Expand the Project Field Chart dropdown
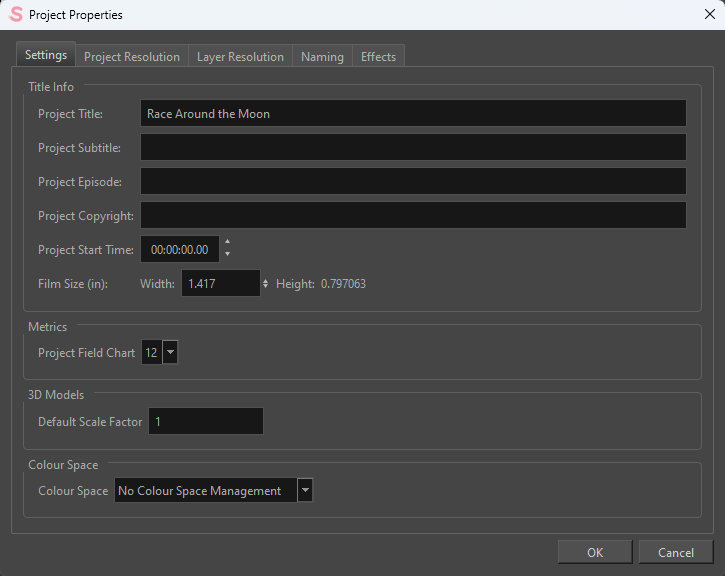This screenshot has height=576, width=725. 170,353
